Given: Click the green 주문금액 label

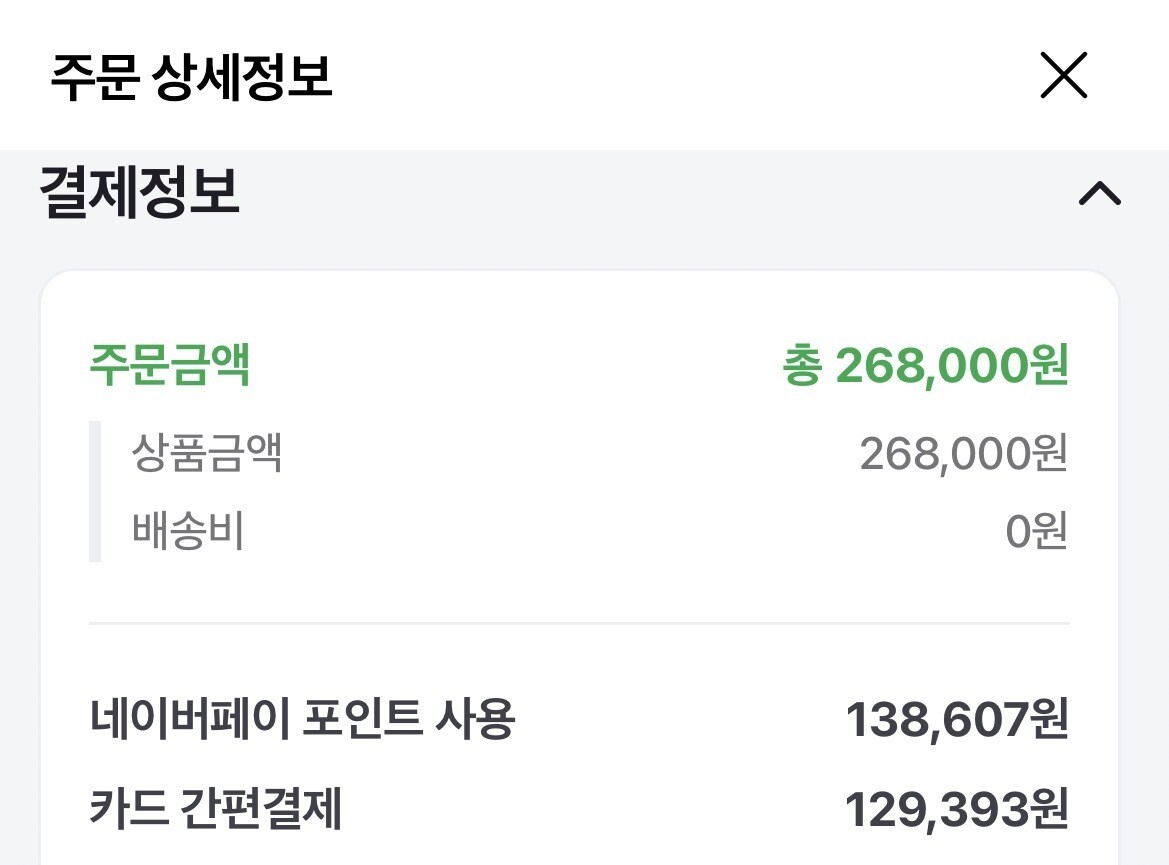Looking at the screenshot, I should pos(170,367).
